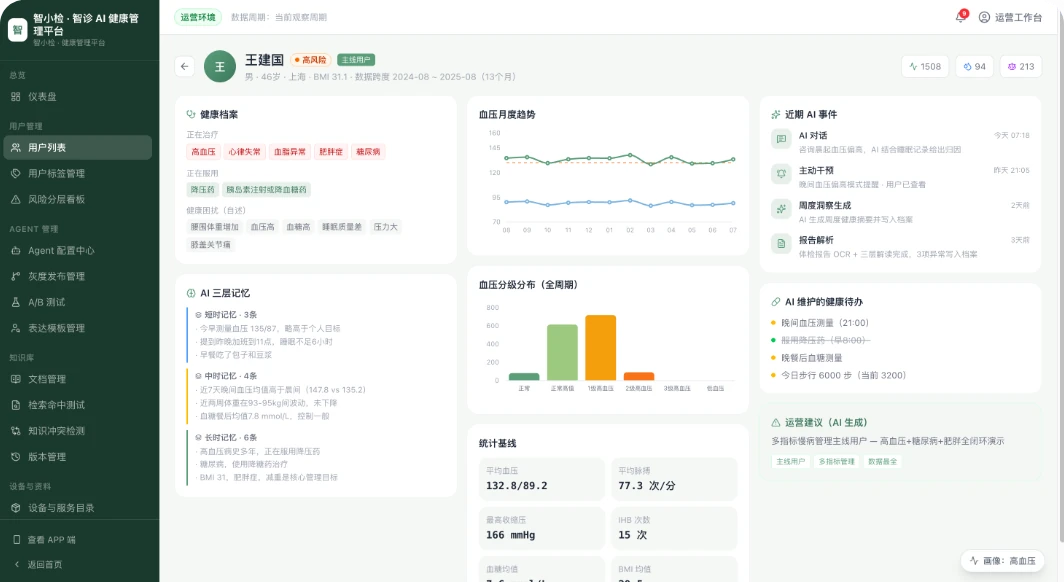
Task: Click the 返回首页 chevron icon
Action: pos(17,564)
